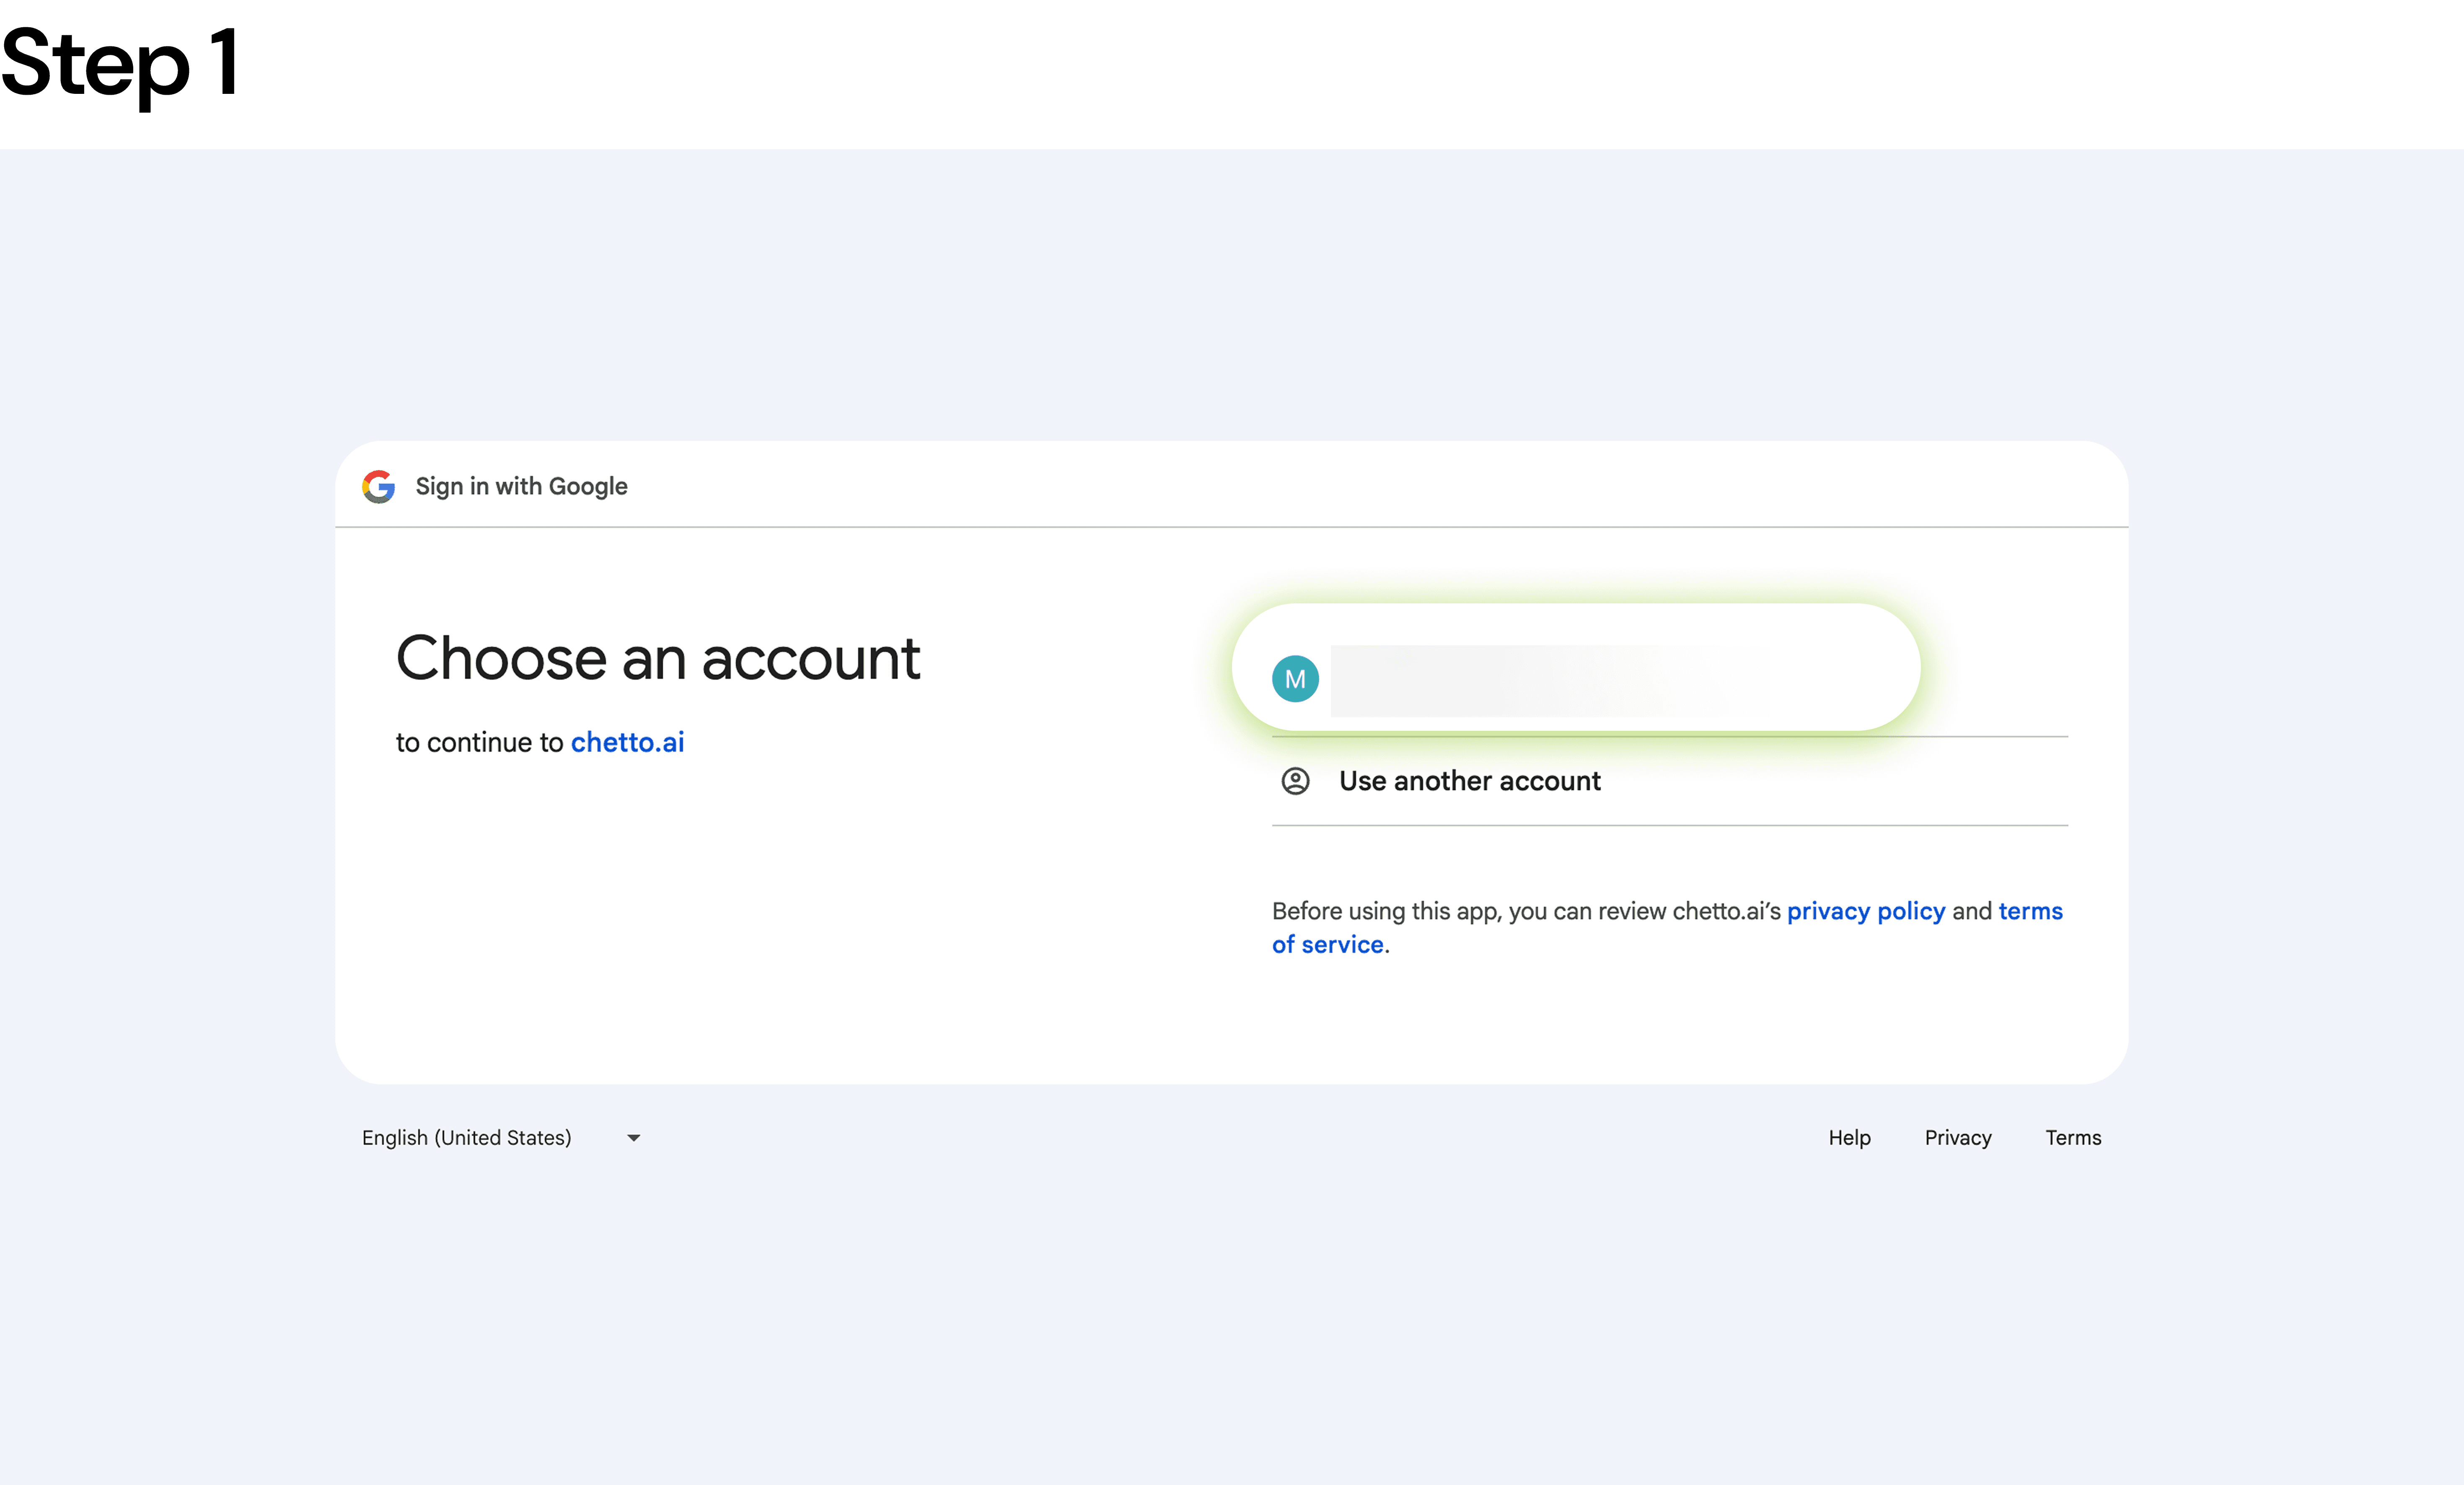Open the Help footer link
Viewport: 2464px width, 1485px height.
[1849, 1138]
